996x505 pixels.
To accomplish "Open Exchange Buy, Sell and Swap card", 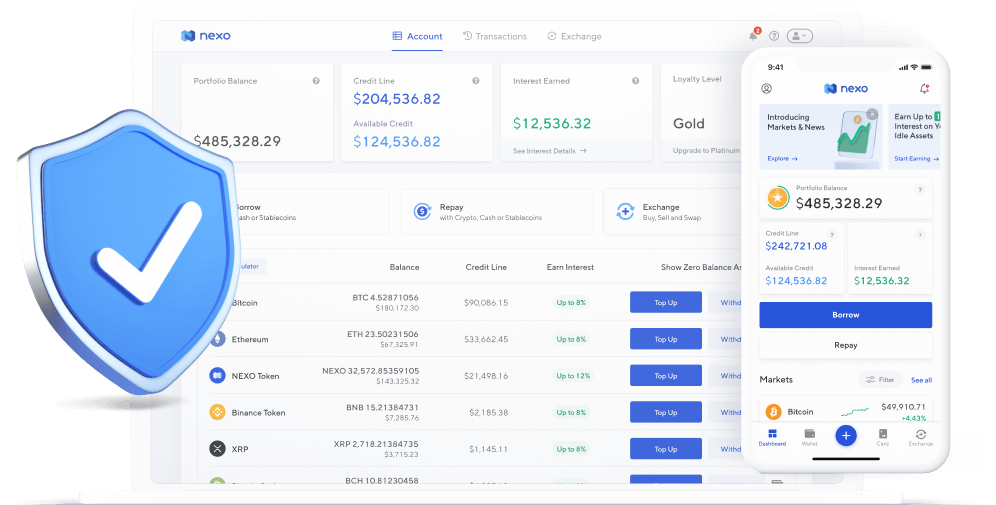I will click(673, 212).
